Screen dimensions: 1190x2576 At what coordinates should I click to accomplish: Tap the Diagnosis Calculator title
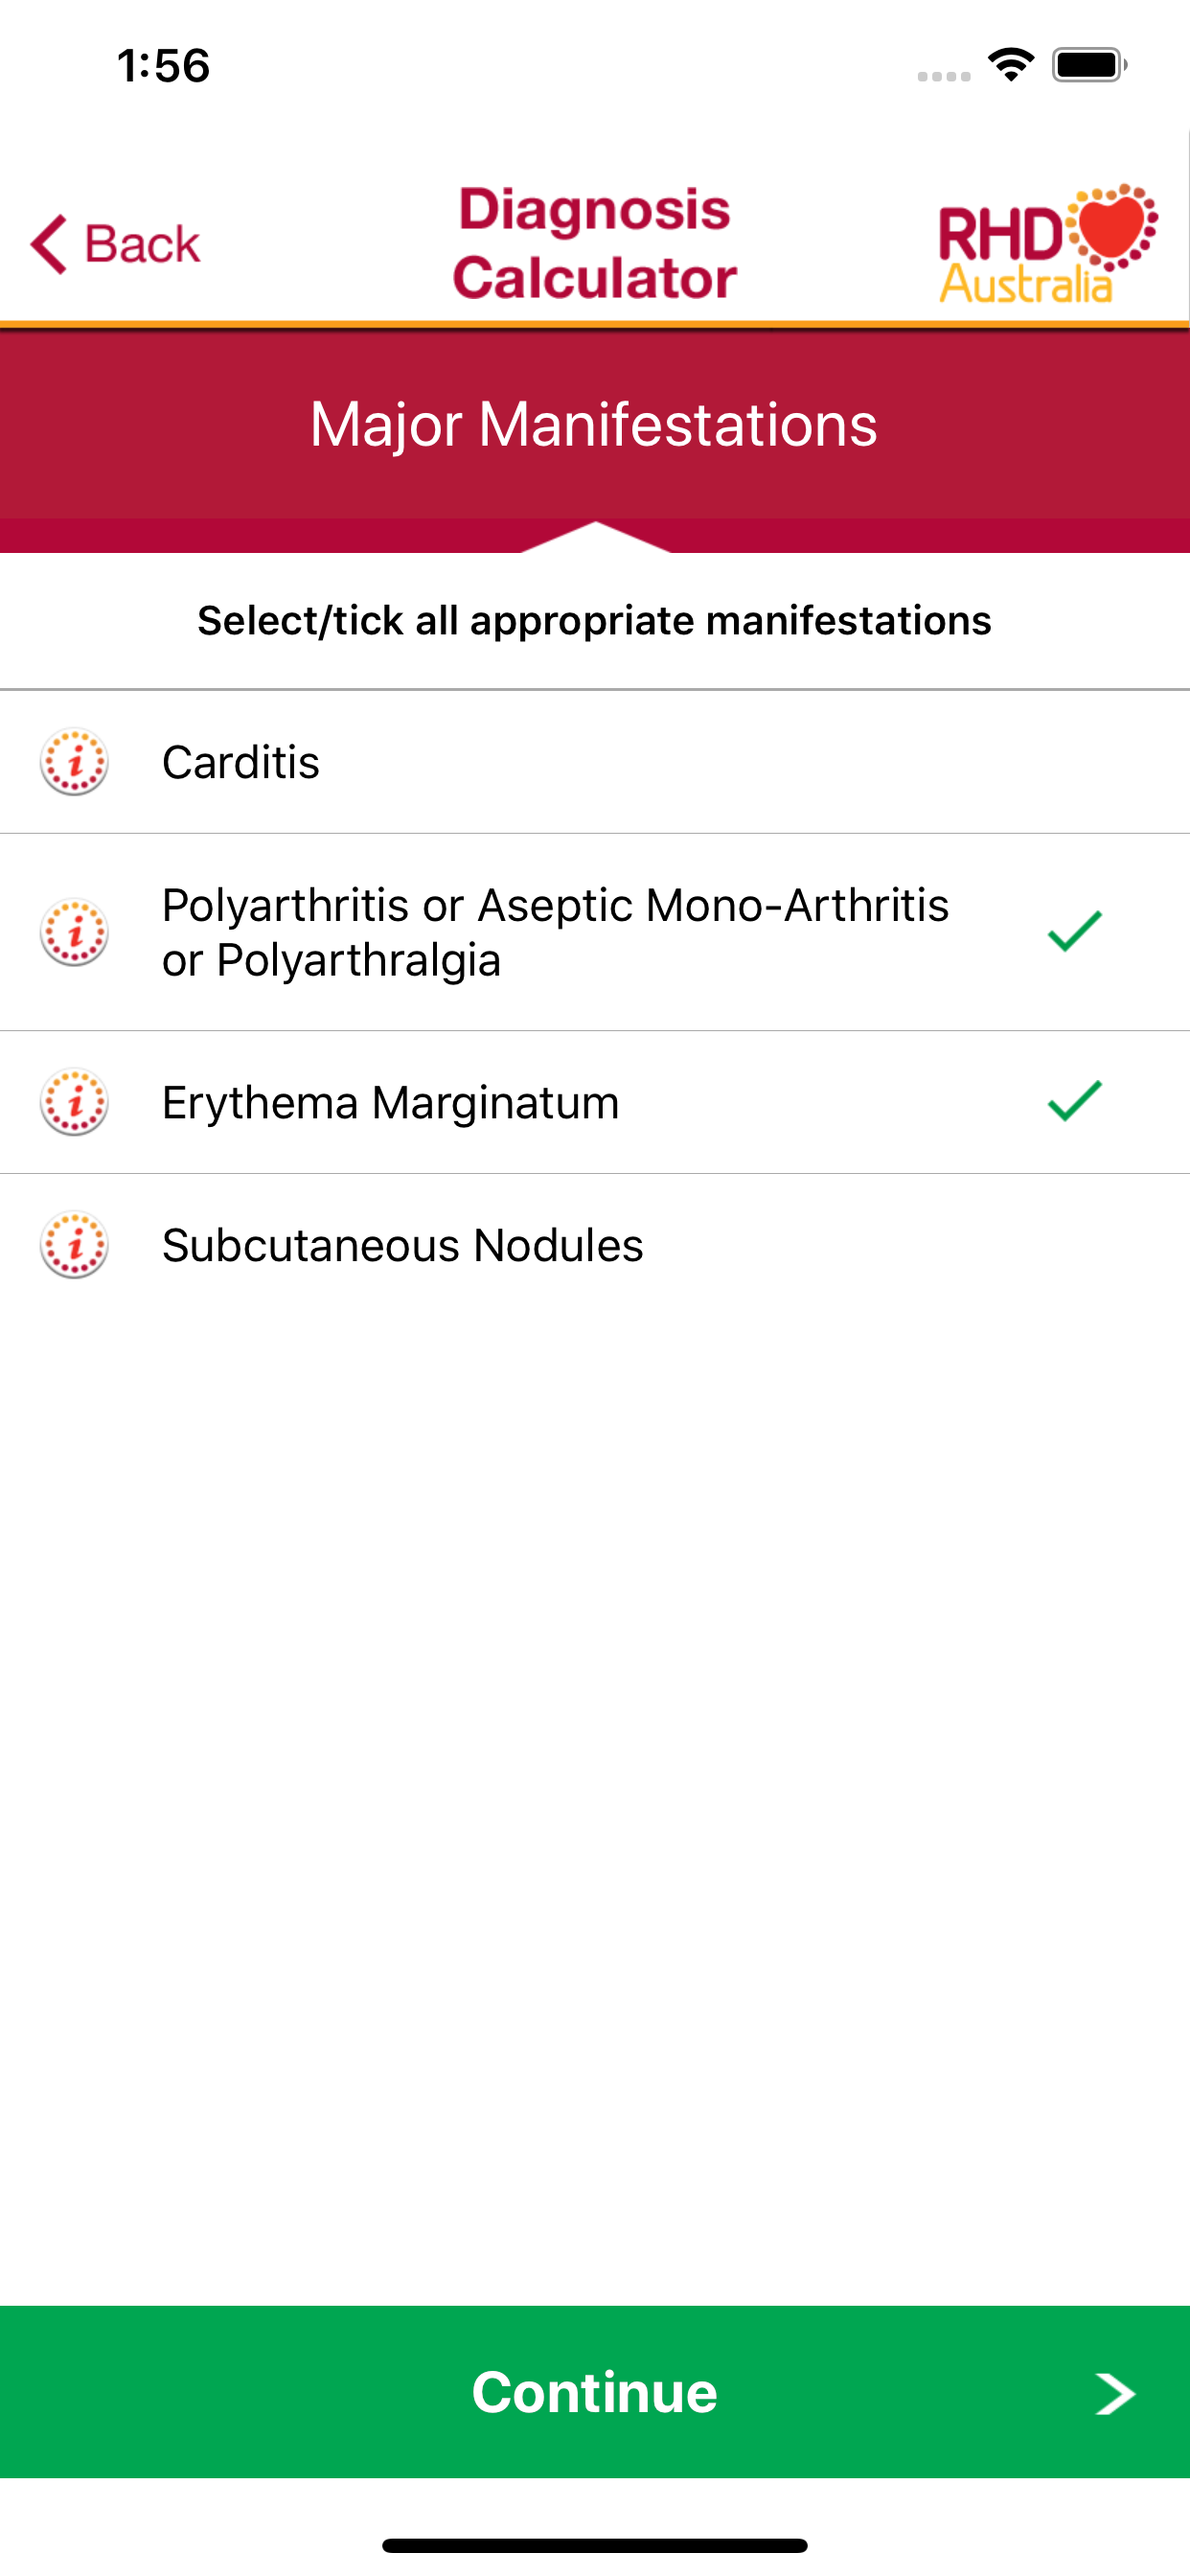tap(594, 244)
